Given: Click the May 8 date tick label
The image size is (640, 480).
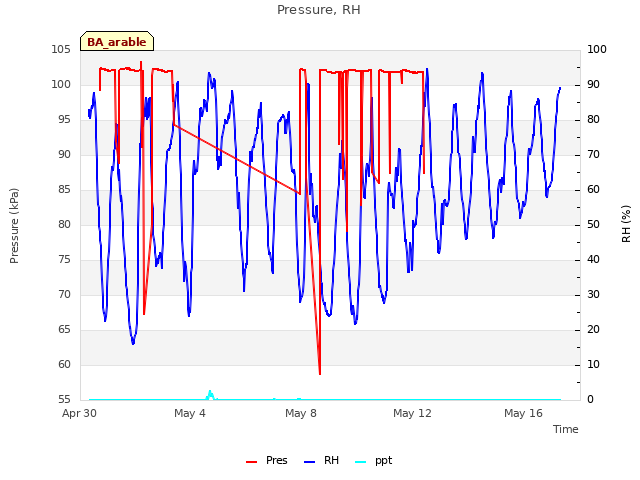Looking at the screenshot, I should tap(301, 413).
